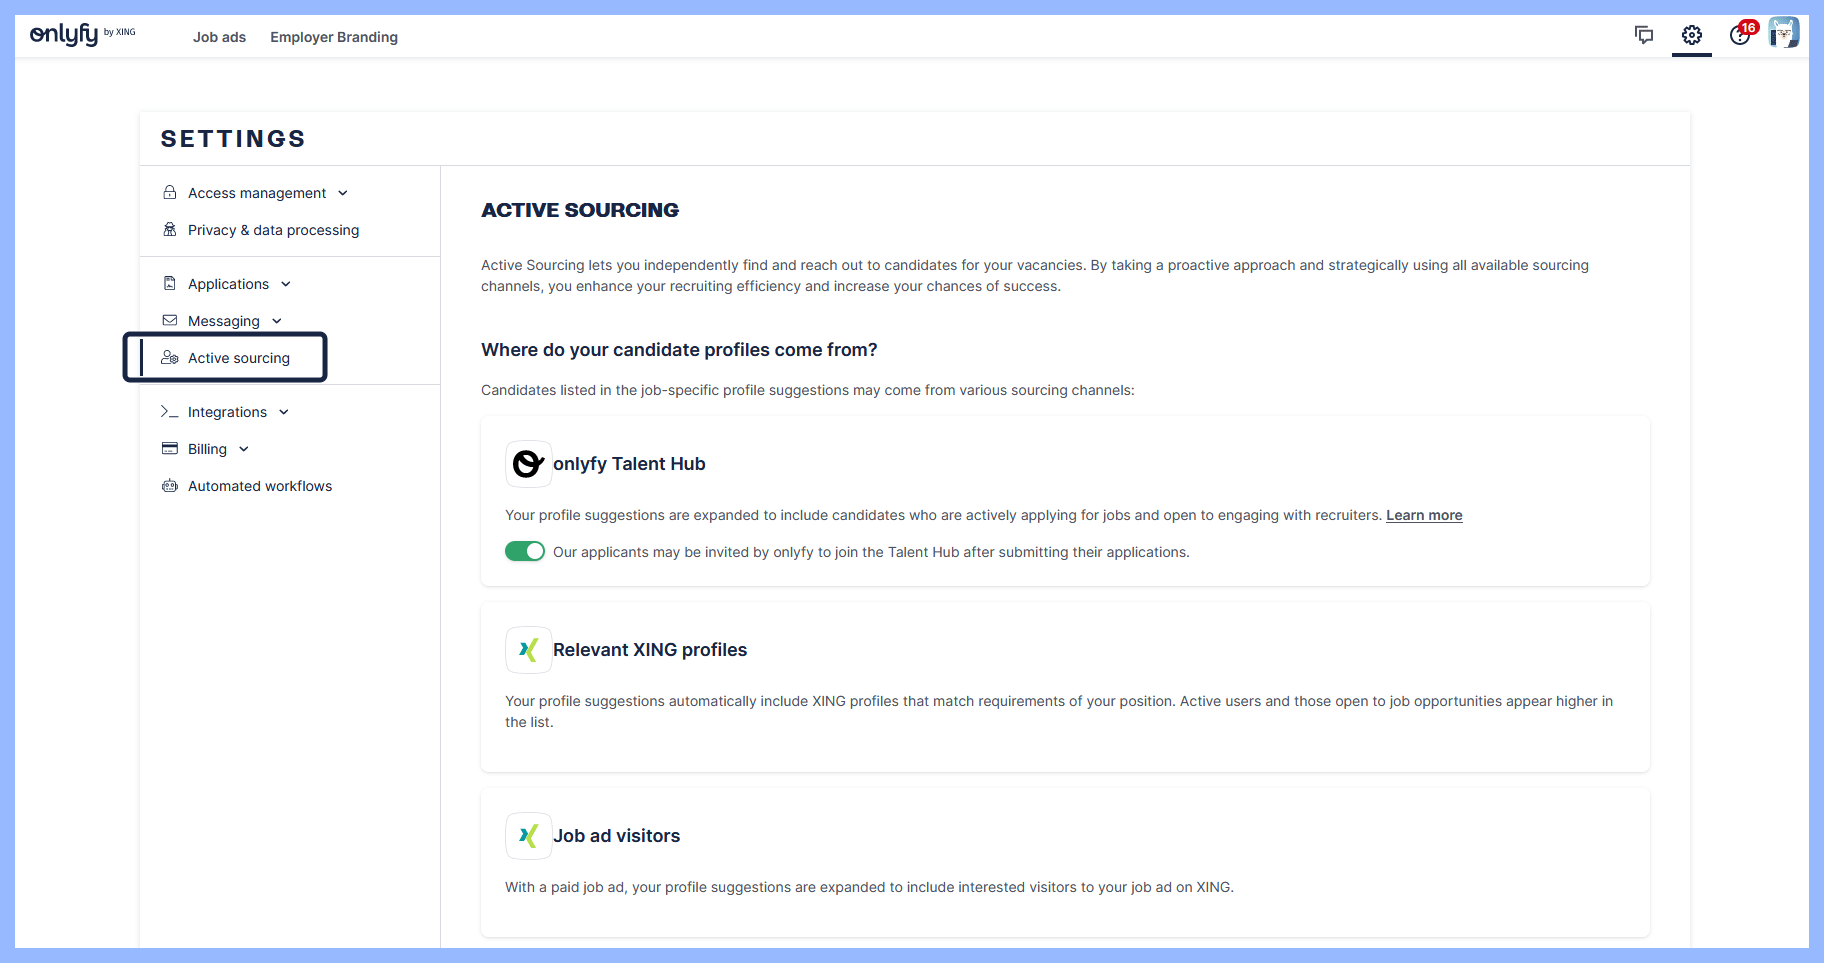This screenshot has width=1824, height=963.
Task: Follow the Learn more link
Action: [x=1423, y=515]
